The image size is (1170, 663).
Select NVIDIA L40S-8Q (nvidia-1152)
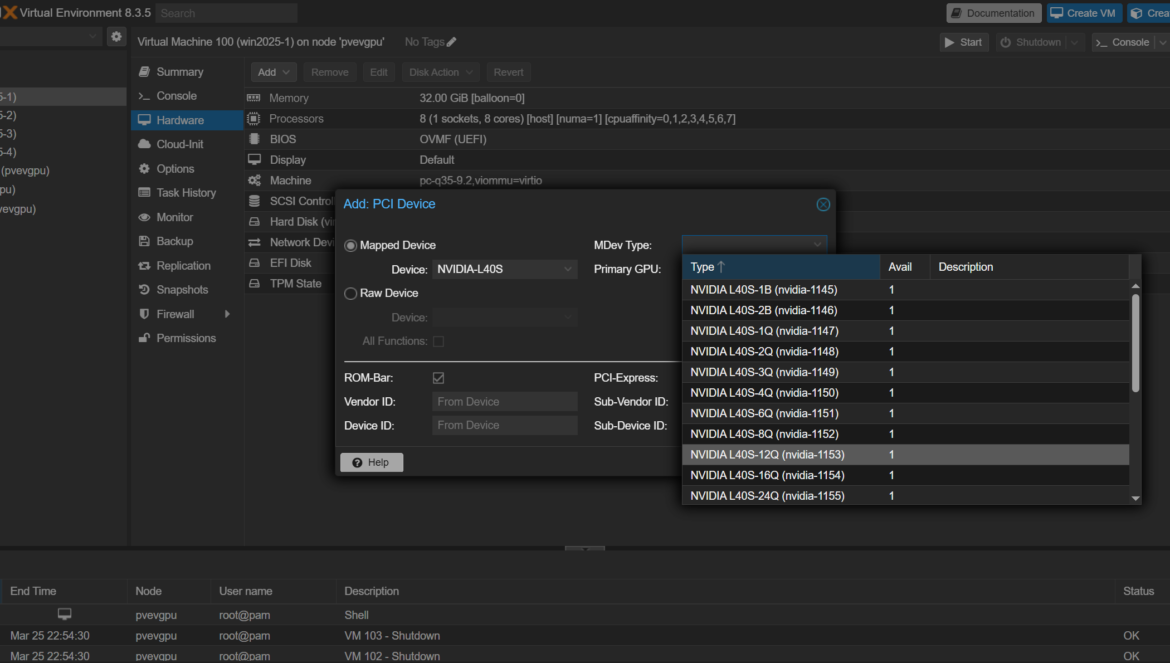(906, 434)
